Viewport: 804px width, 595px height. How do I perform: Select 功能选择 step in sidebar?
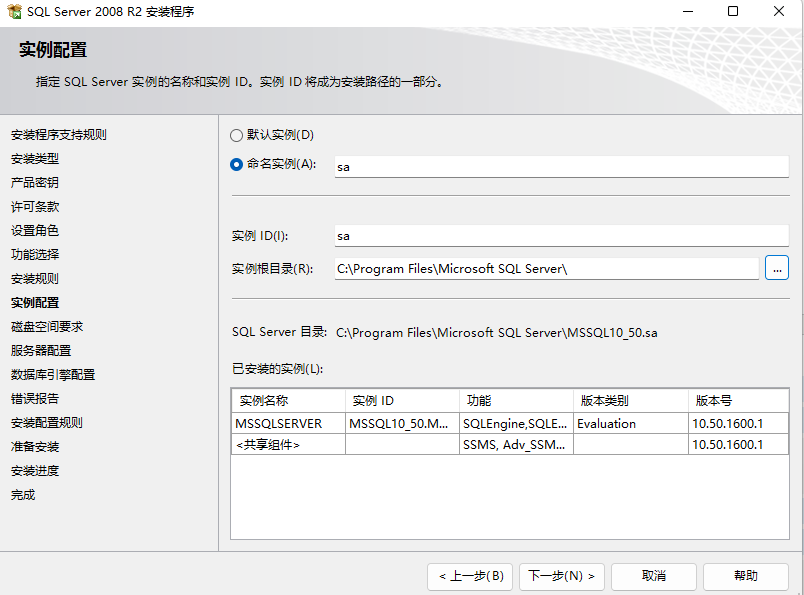35,255
